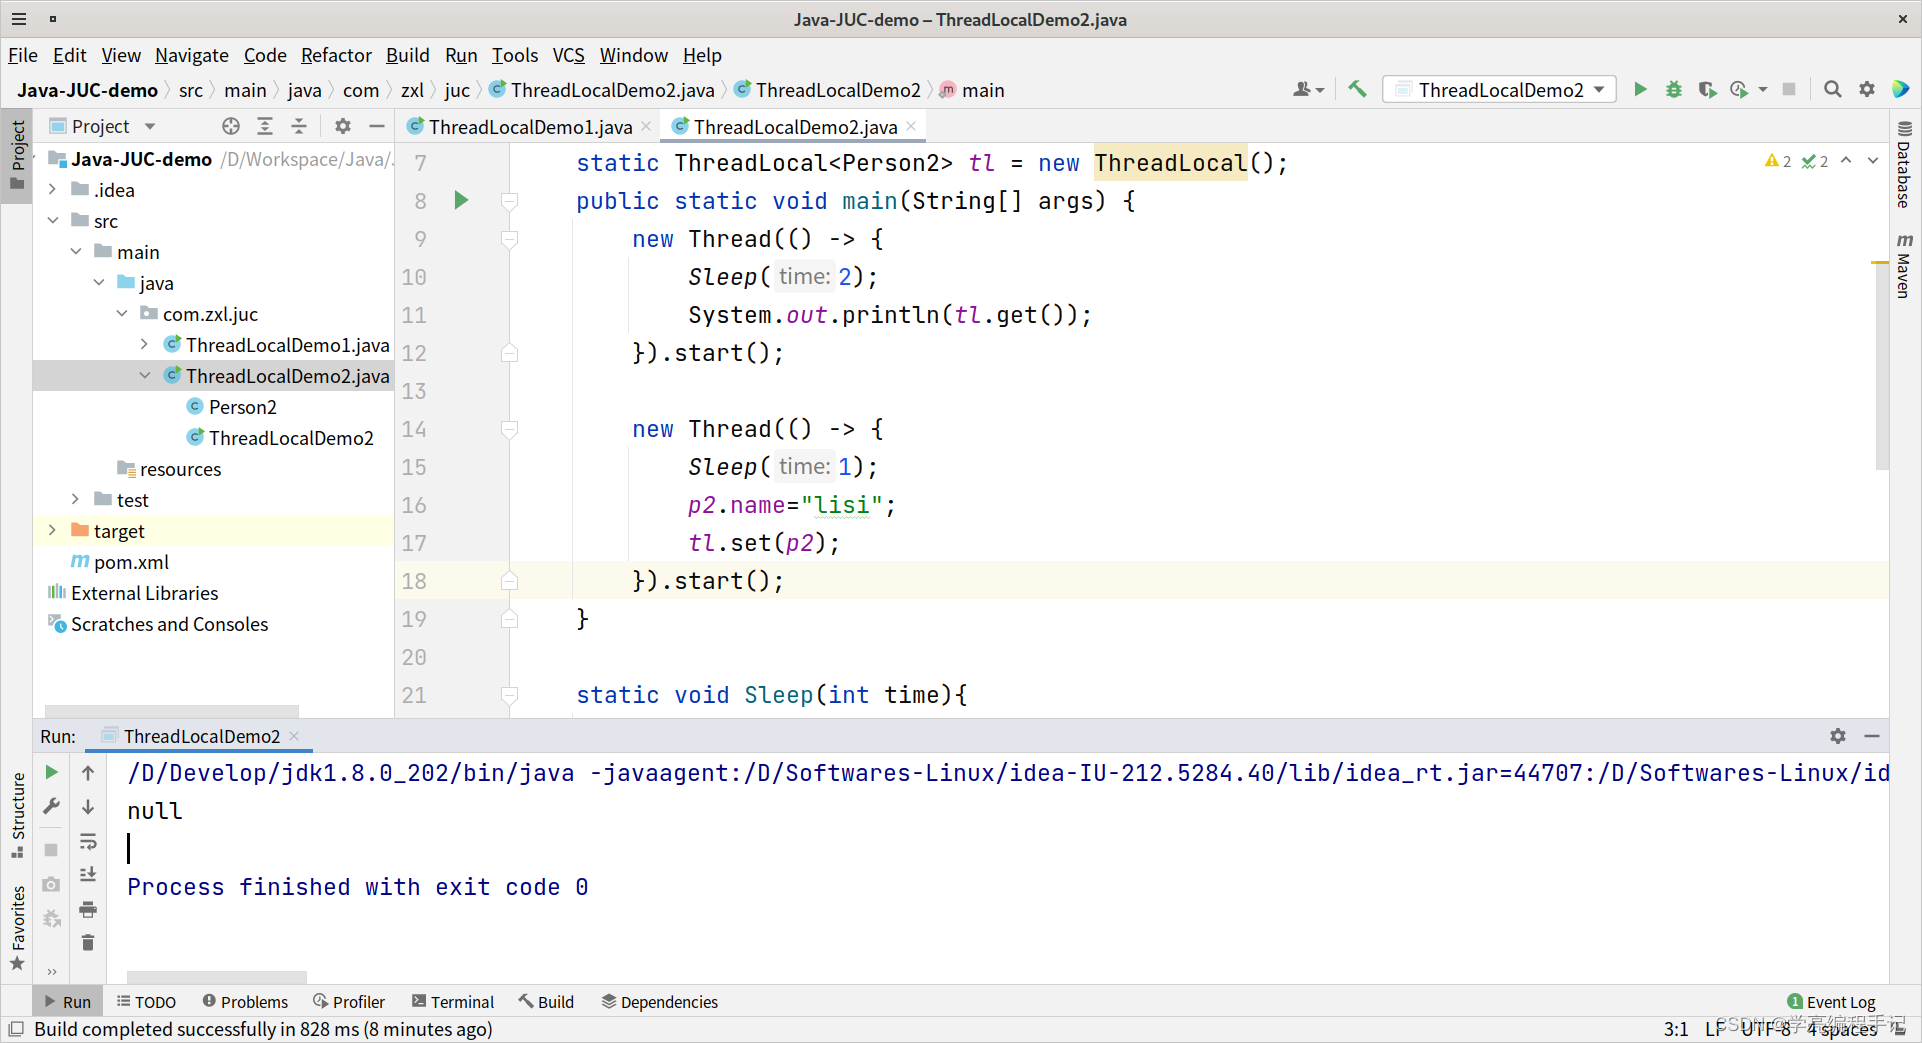
Task: Close the ThreadLocalDemo2.java editor tab
Action: coord(911,126)
